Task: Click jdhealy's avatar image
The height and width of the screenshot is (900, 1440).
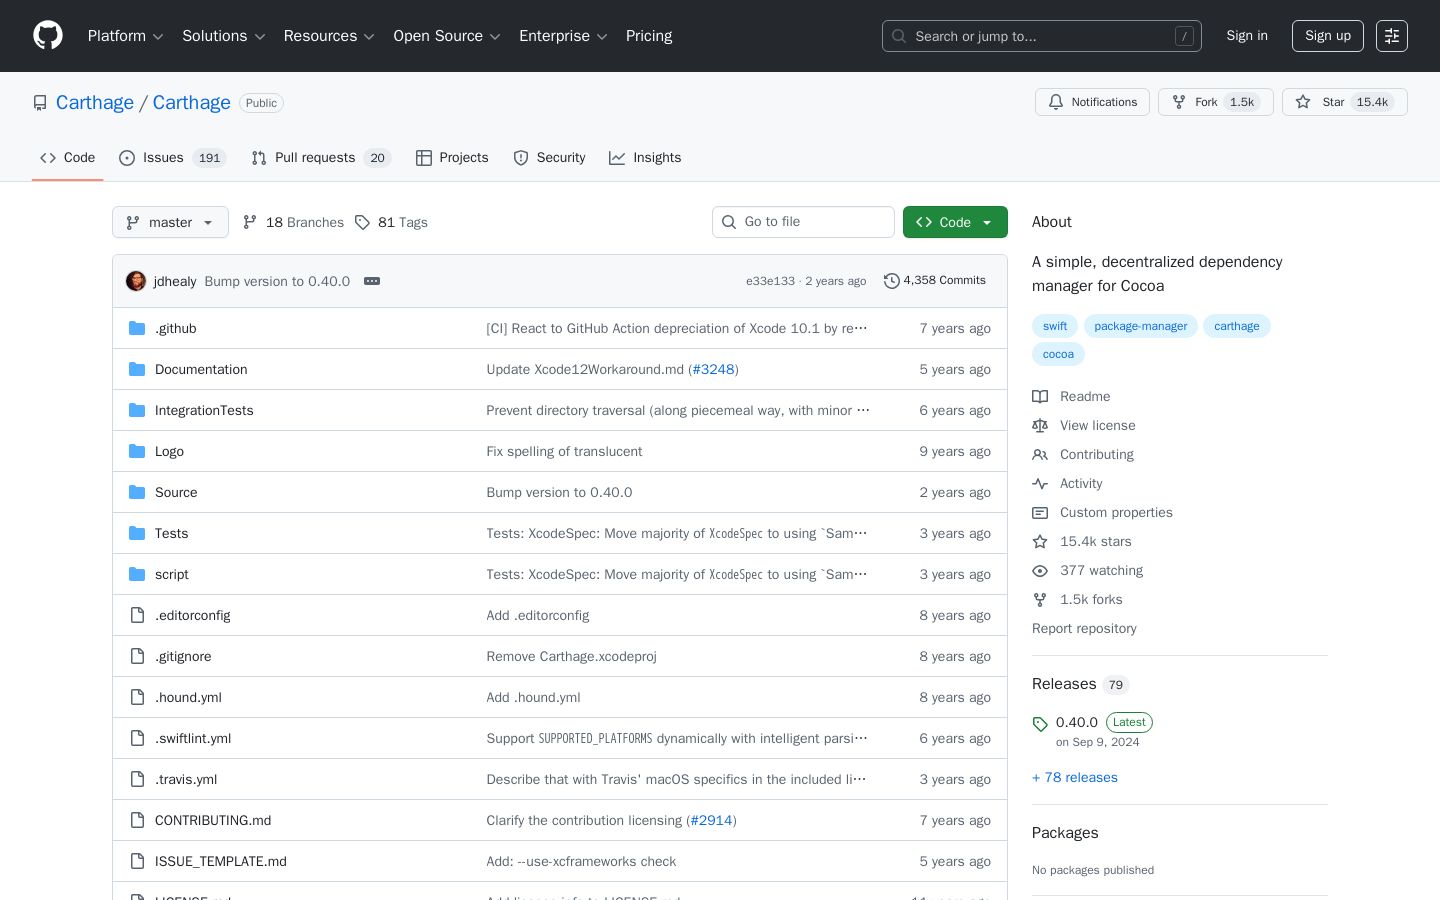Action: pyautogui.click(x=136, y=281)
